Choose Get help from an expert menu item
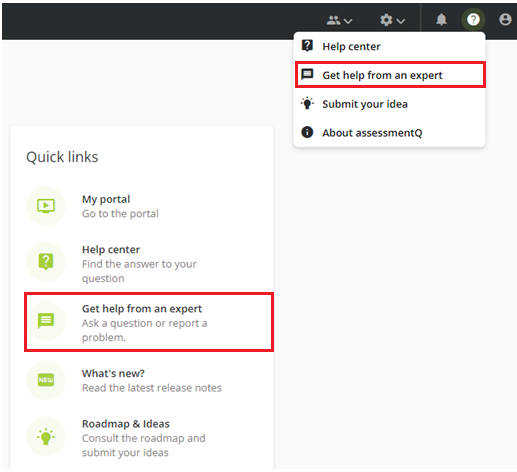 click(390, 75)
